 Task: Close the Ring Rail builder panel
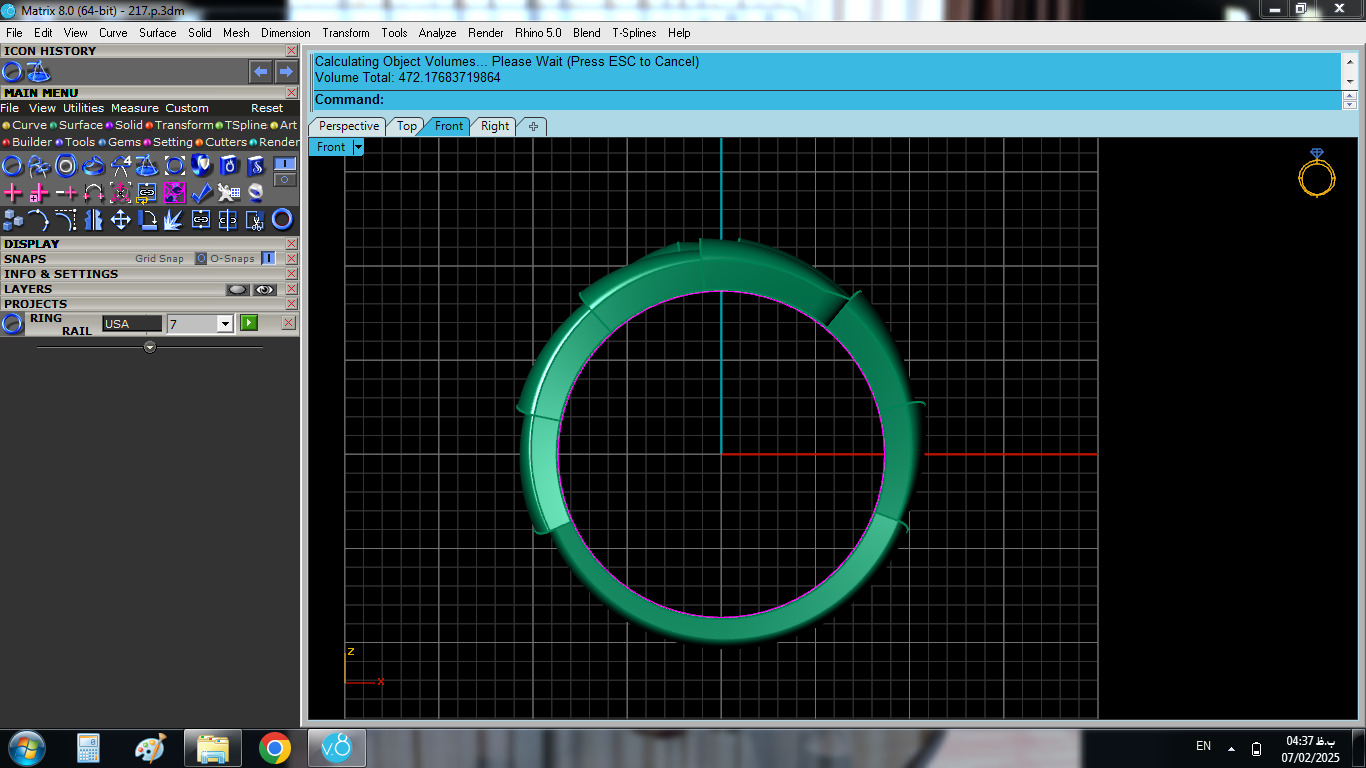[x=289, y=323]
